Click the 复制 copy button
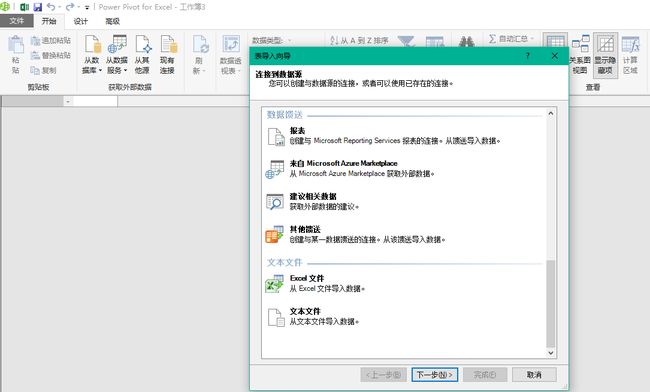650x392 pixels. tap(44, 70)
